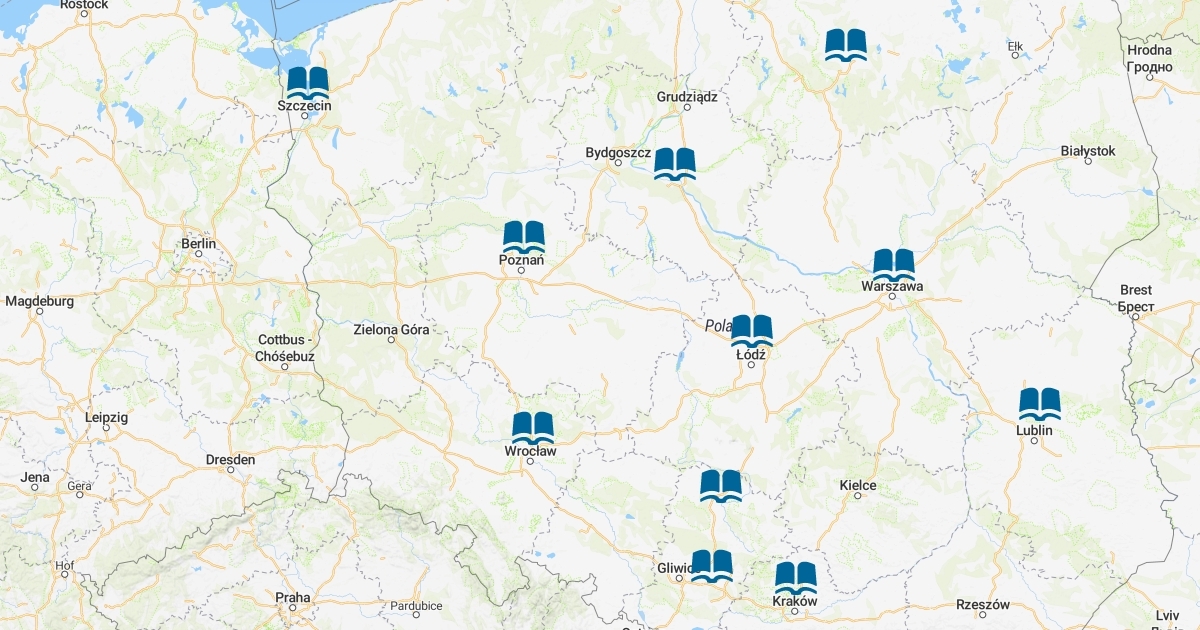Click the book marker over Warszawa
The width and height of the screenshot is (1200, 630).
(x=894, y=264)
